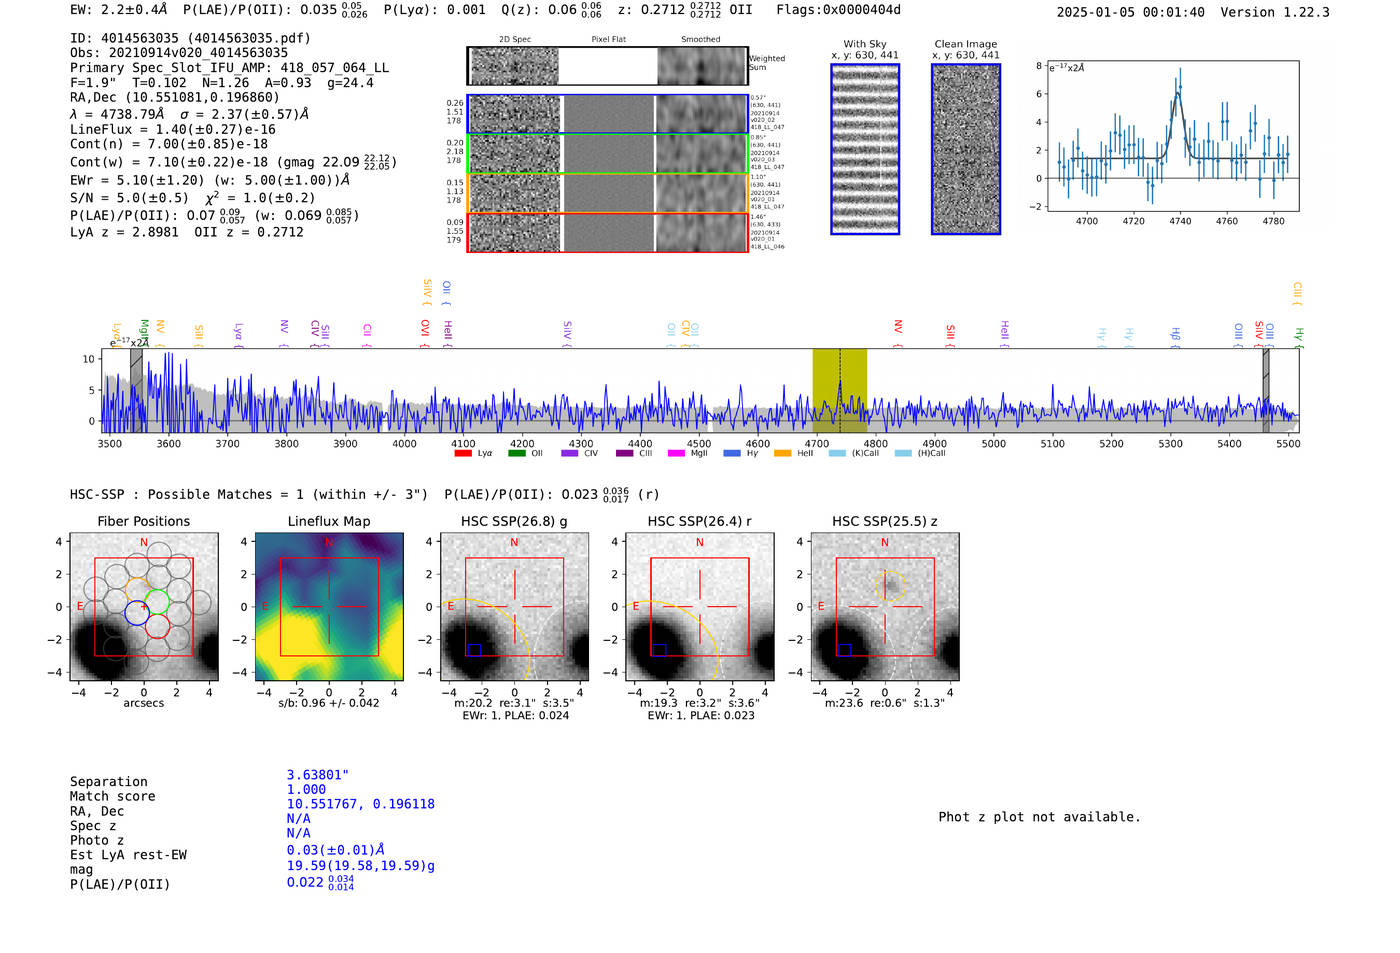
Task: Click the Clean Image panel
Action: [x=966, y=149]
